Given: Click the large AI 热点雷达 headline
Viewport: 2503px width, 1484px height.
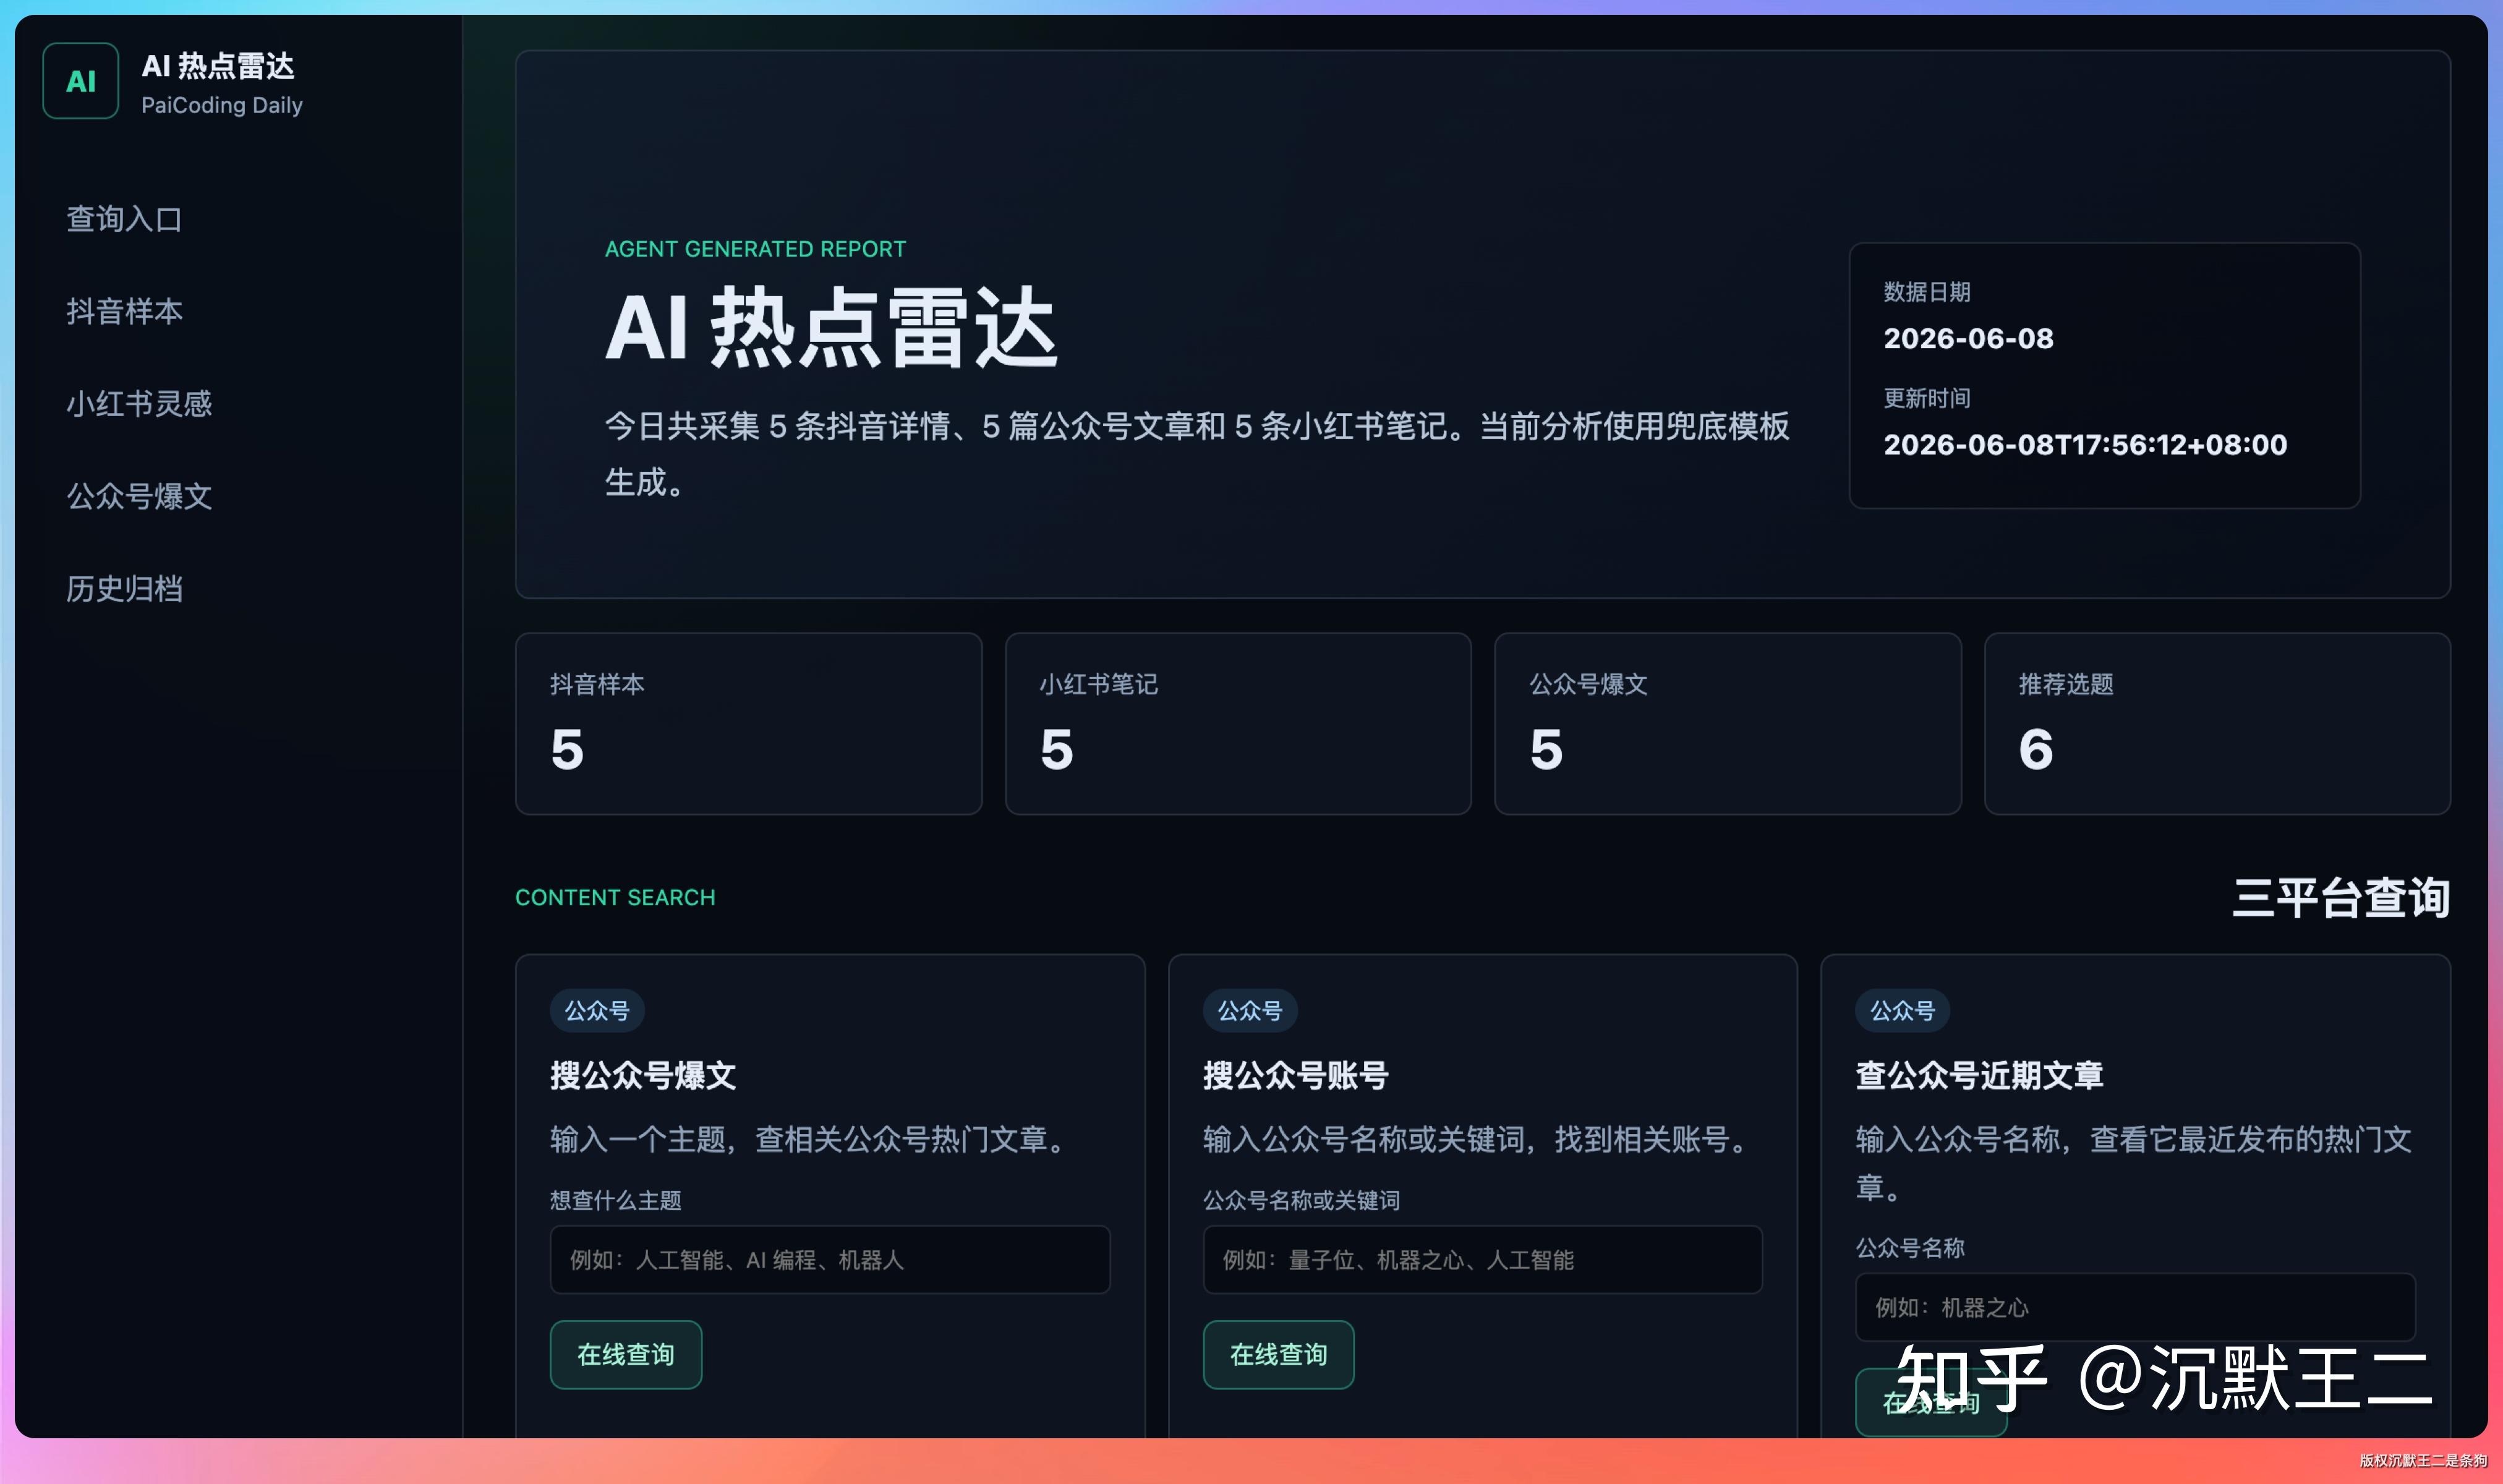Looking at the screenshot, I should point(831,327).
